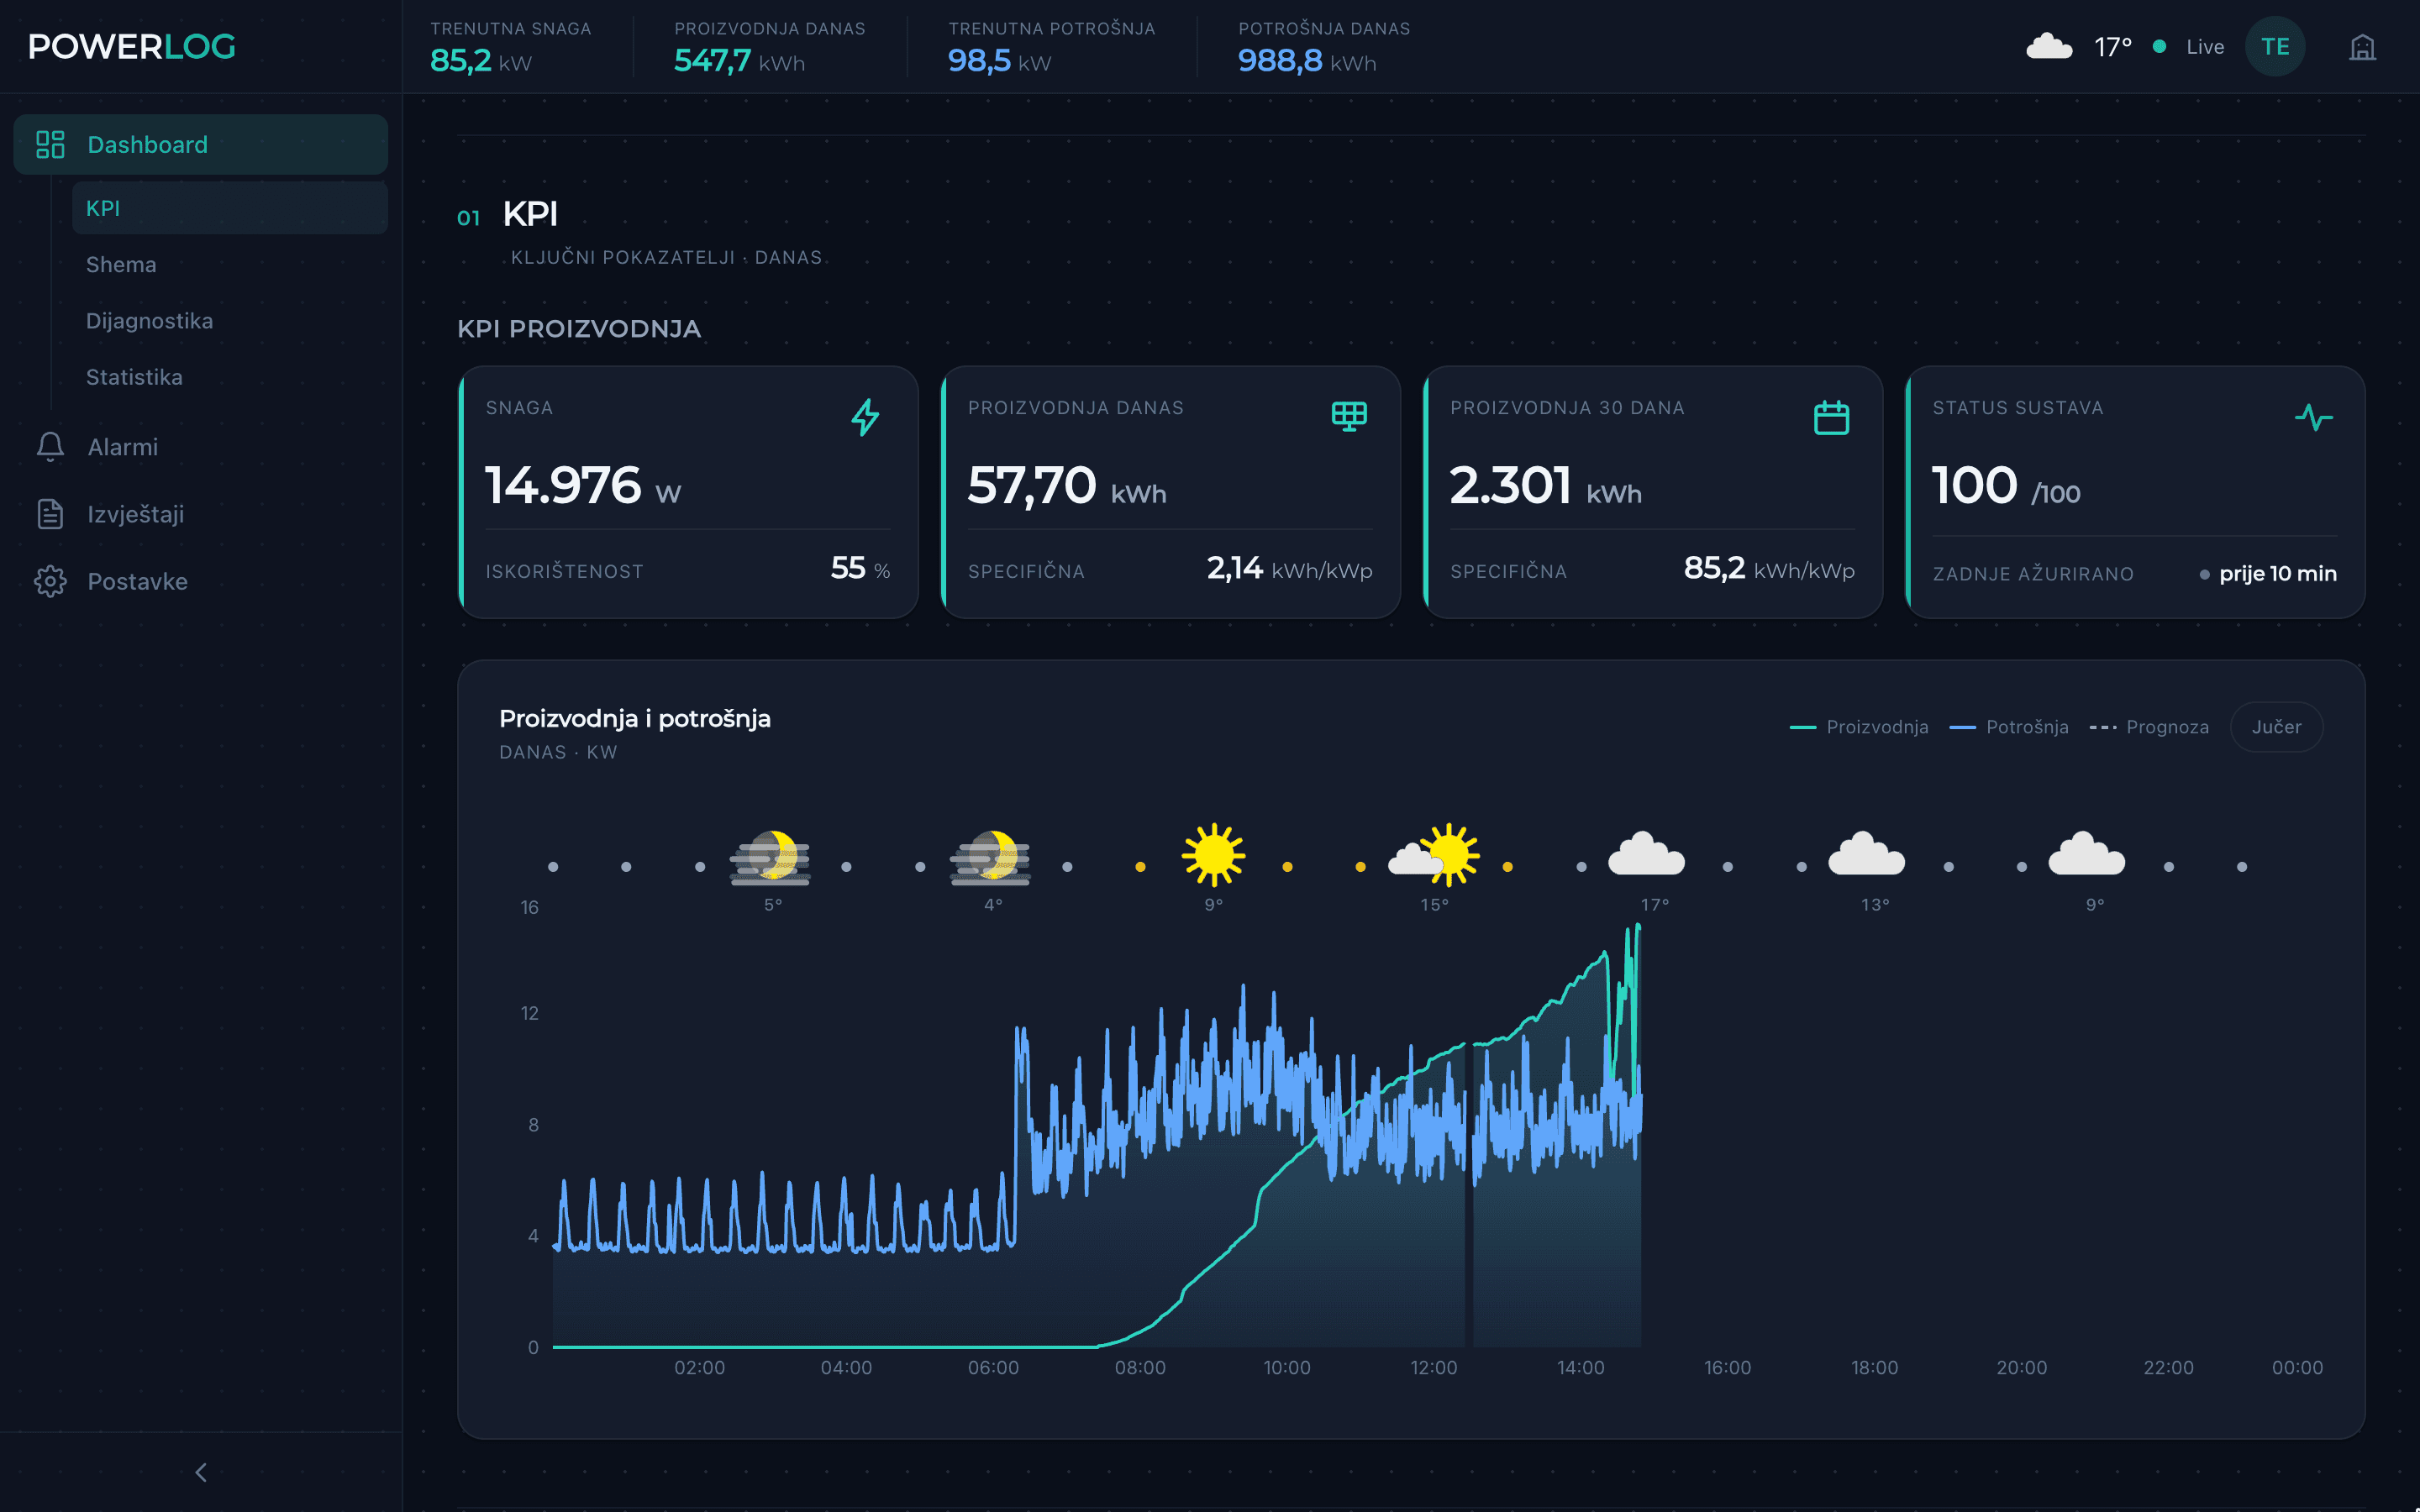Click the POWERLOG logo
The image size is (2420, 1512).
131,46
